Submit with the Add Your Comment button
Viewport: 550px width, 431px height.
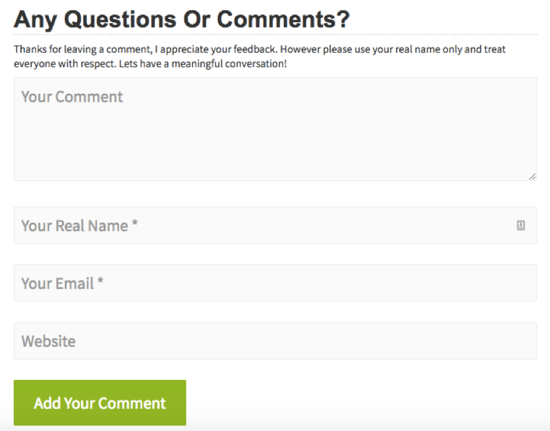[x=100, y=403]
